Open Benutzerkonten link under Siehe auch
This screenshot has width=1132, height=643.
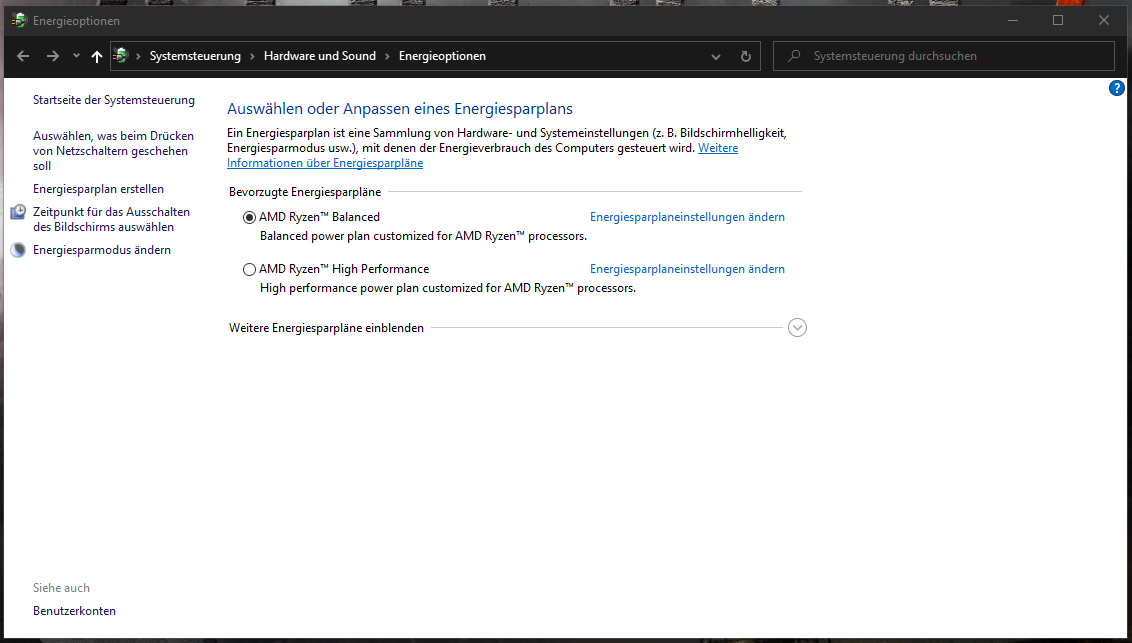74,611
